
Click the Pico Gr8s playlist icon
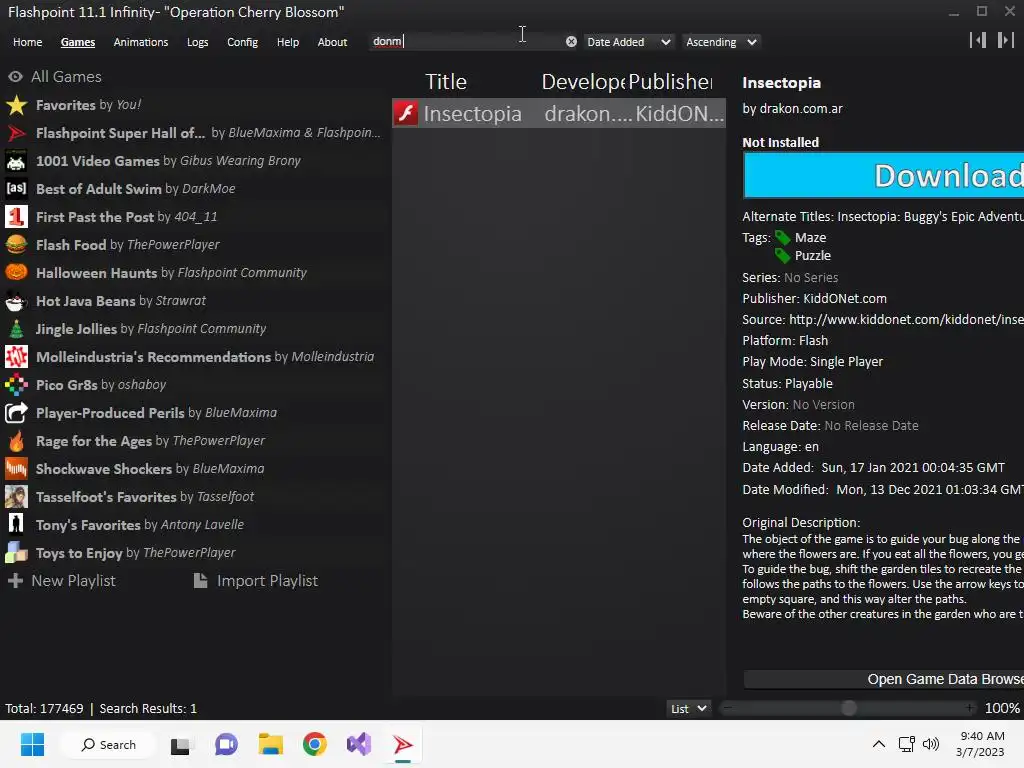tap(16, 385)
